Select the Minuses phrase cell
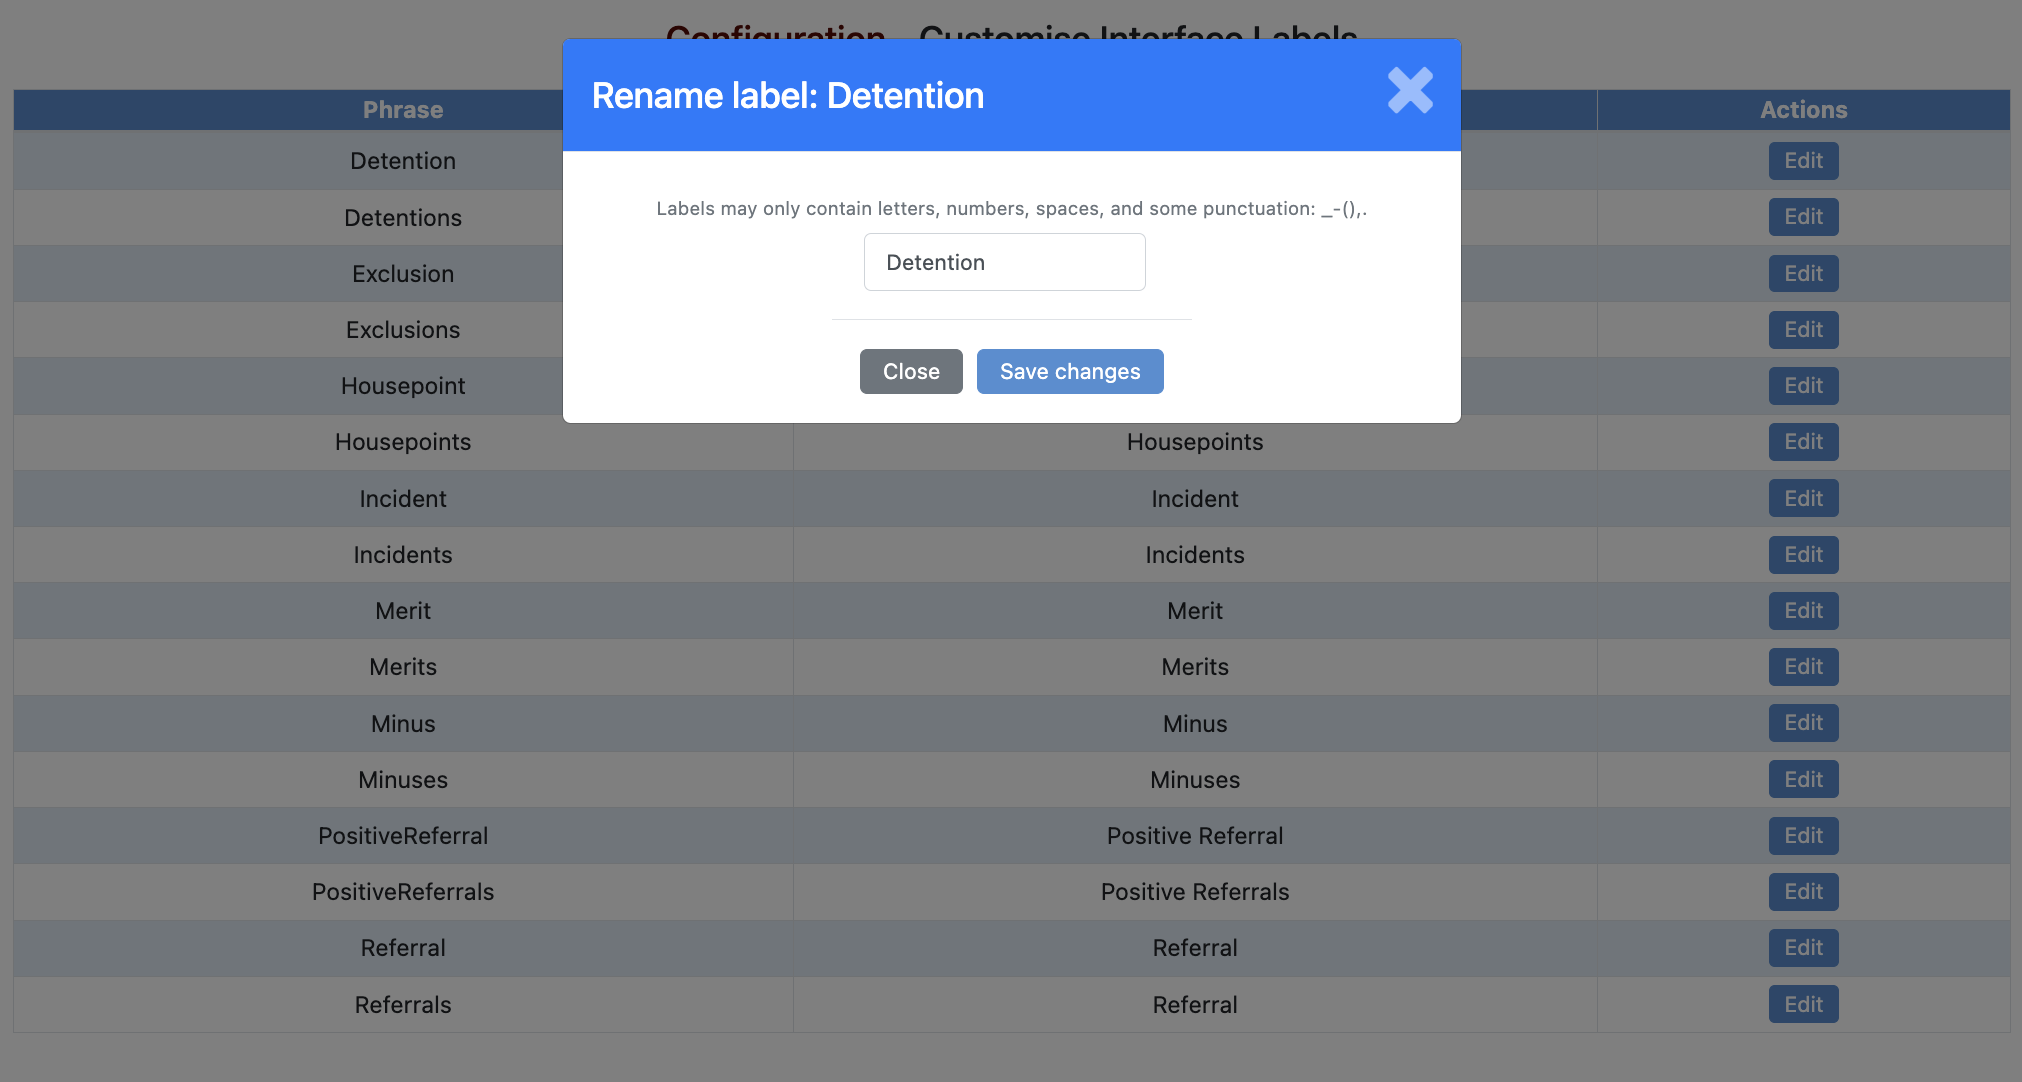Screen dimensions: 2022x1082 (x=403, y=780)
